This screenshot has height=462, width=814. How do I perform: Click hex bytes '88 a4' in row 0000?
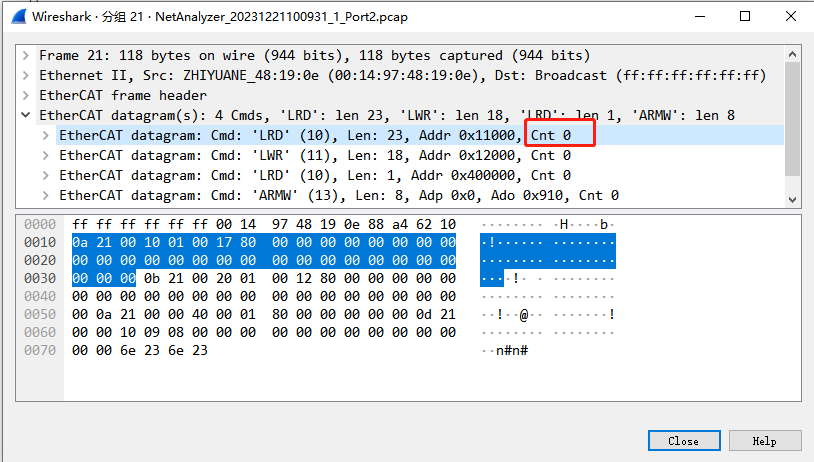388,224
